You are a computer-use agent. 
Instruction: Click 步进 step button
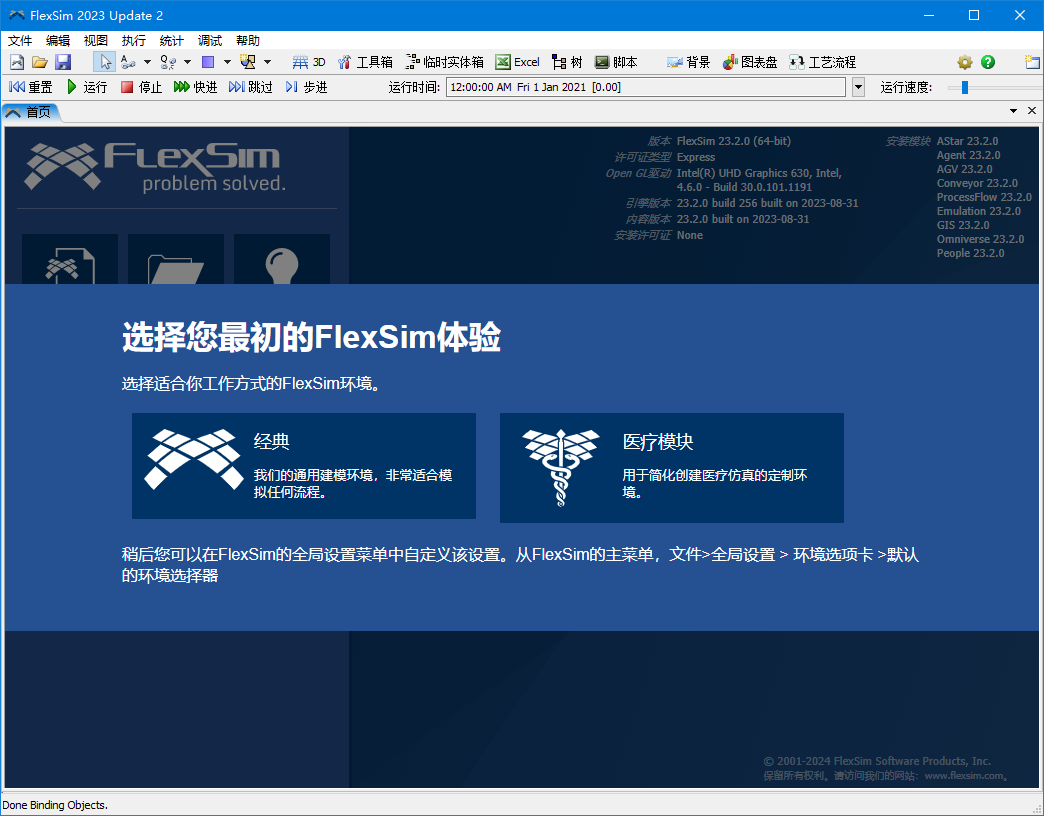coord(306,87)
